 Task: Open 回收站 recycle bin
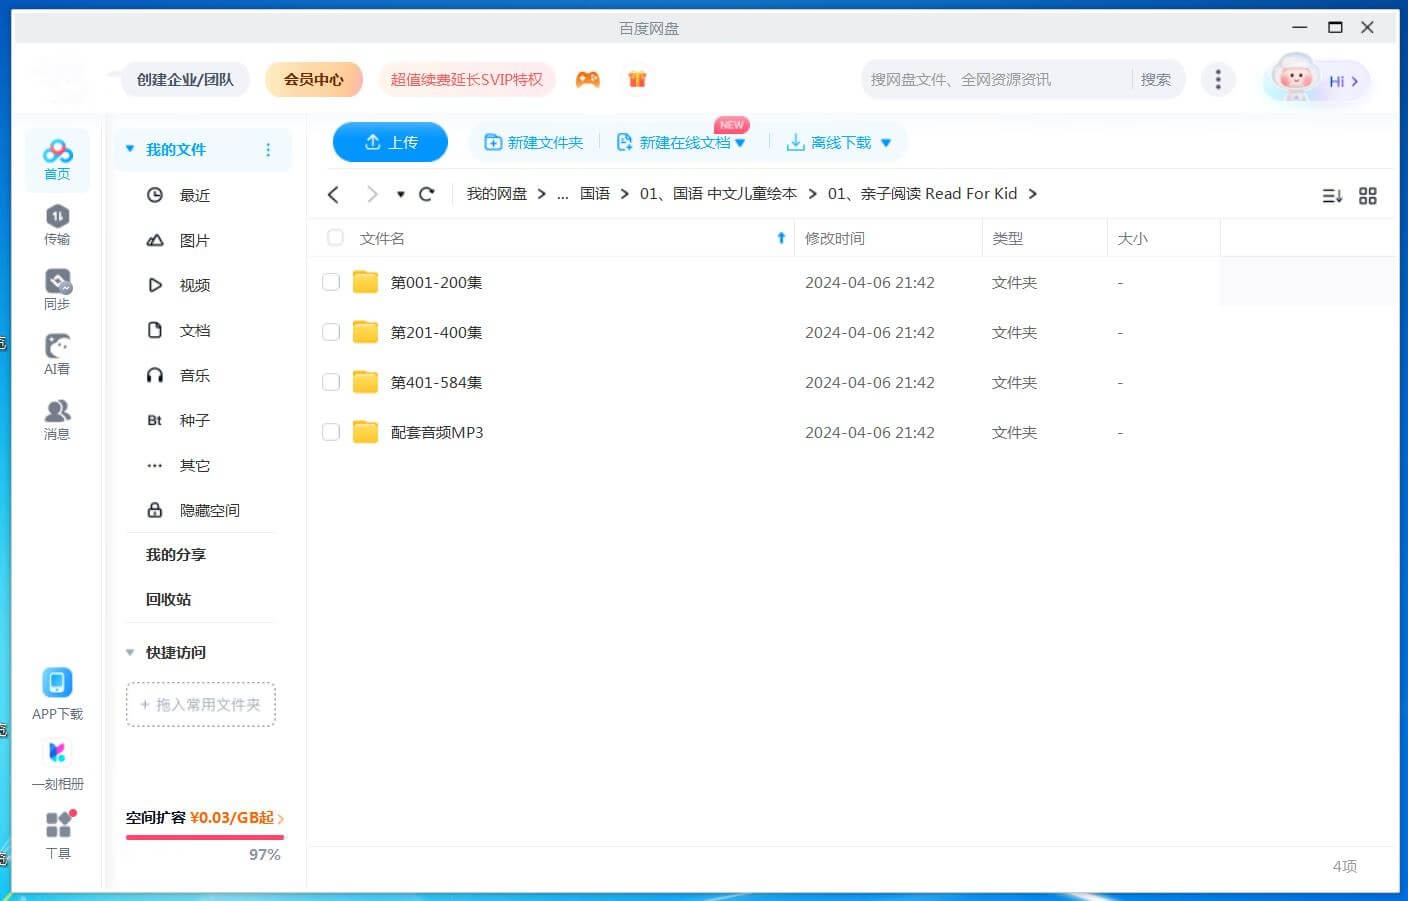(168, 600)
